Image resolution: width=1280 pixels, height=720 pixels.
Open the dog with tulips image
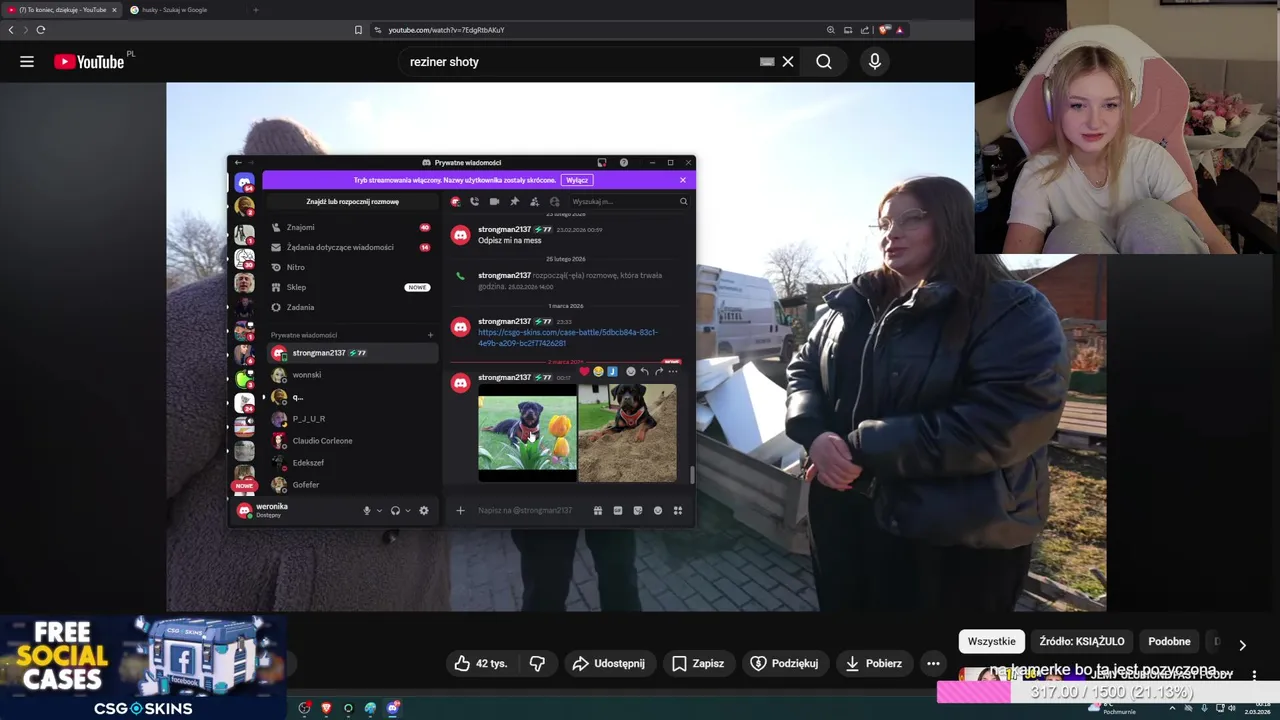pyautogui.click(x=527, y=433)
